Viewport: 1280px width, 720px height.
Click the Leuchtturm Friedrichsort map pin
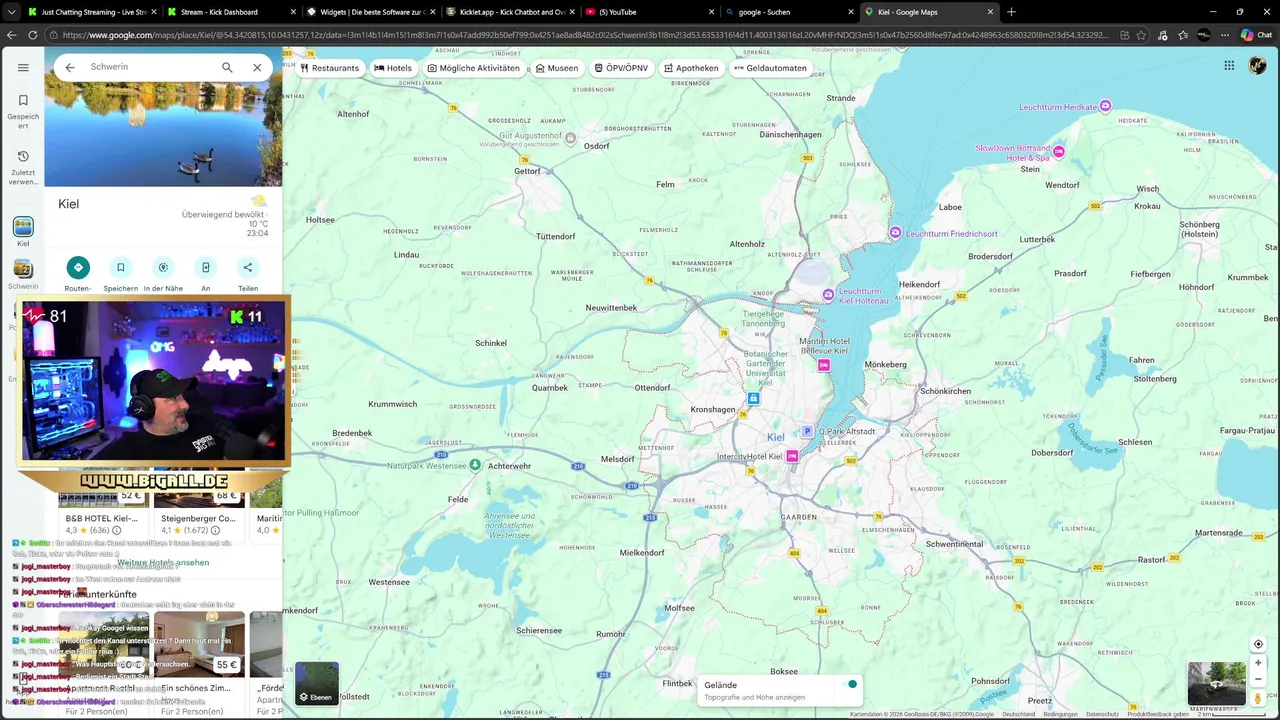point(896,233)
